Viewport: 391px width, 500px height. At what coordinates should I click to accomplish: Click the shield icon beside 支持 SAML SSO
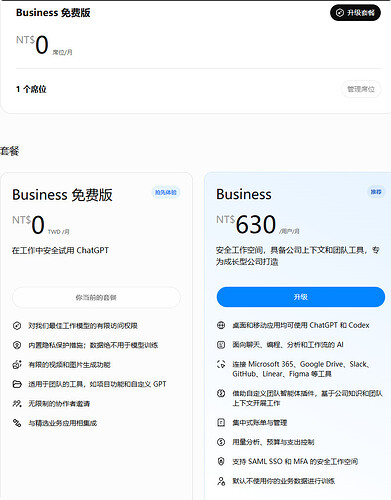pos(221,461)
